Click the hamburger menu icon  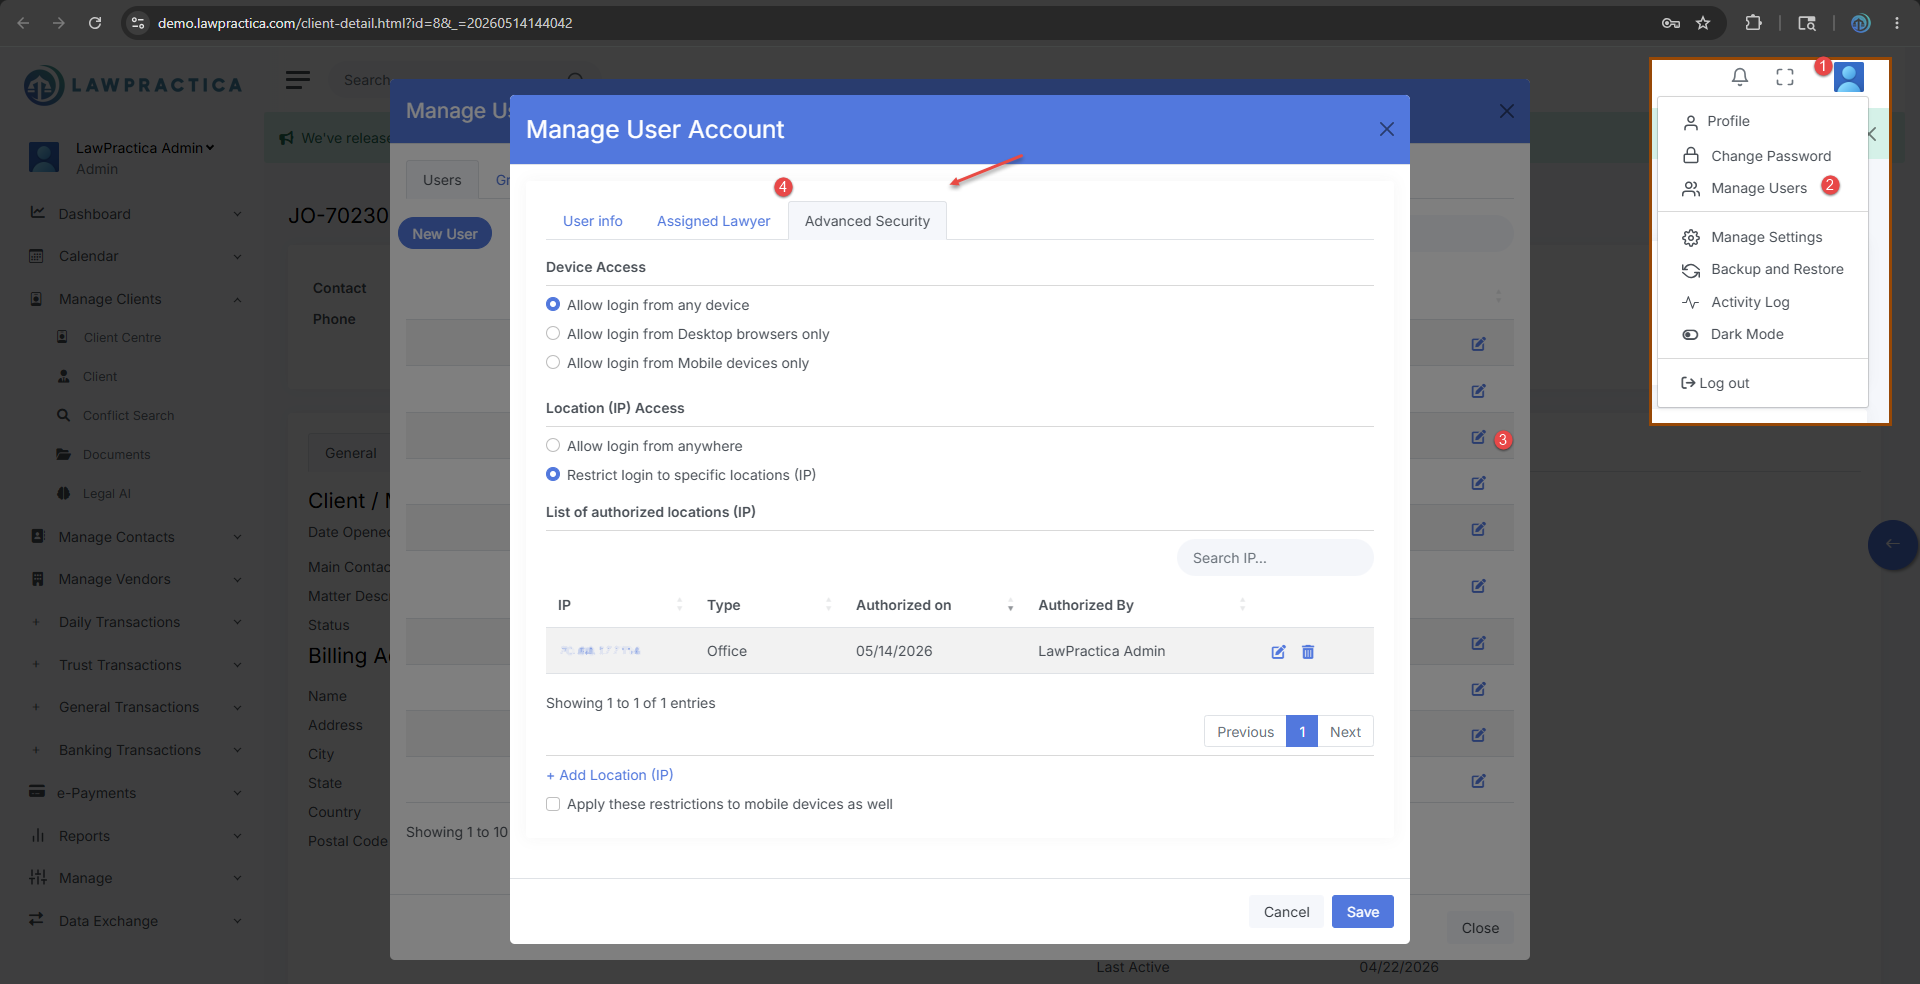click(x=298, y=80)
